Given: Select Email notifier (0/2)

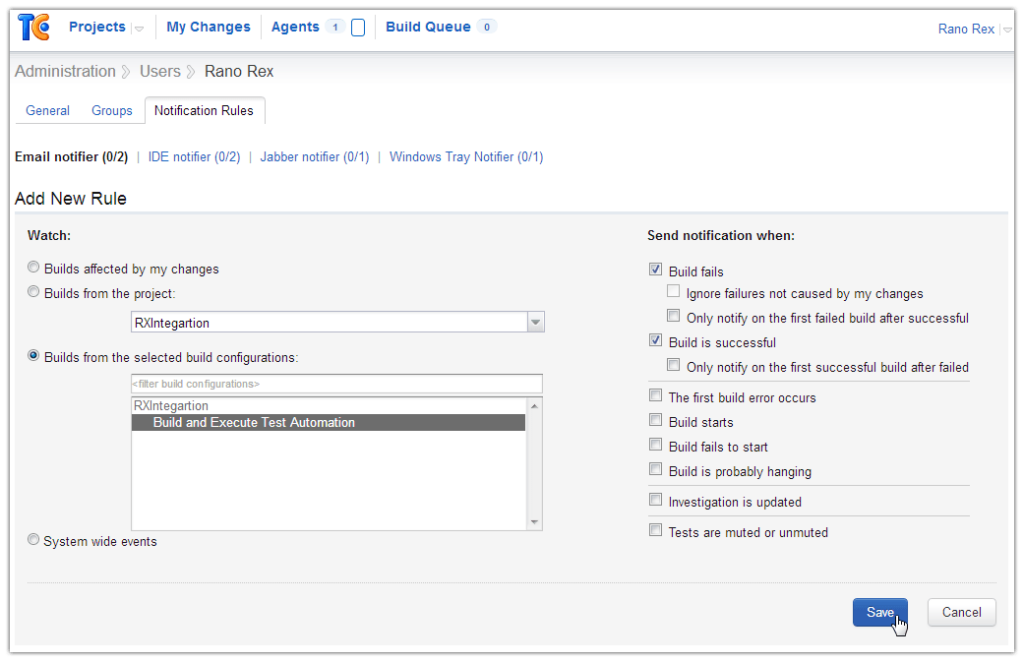Looking at the screenshot, I should point(71,157).
